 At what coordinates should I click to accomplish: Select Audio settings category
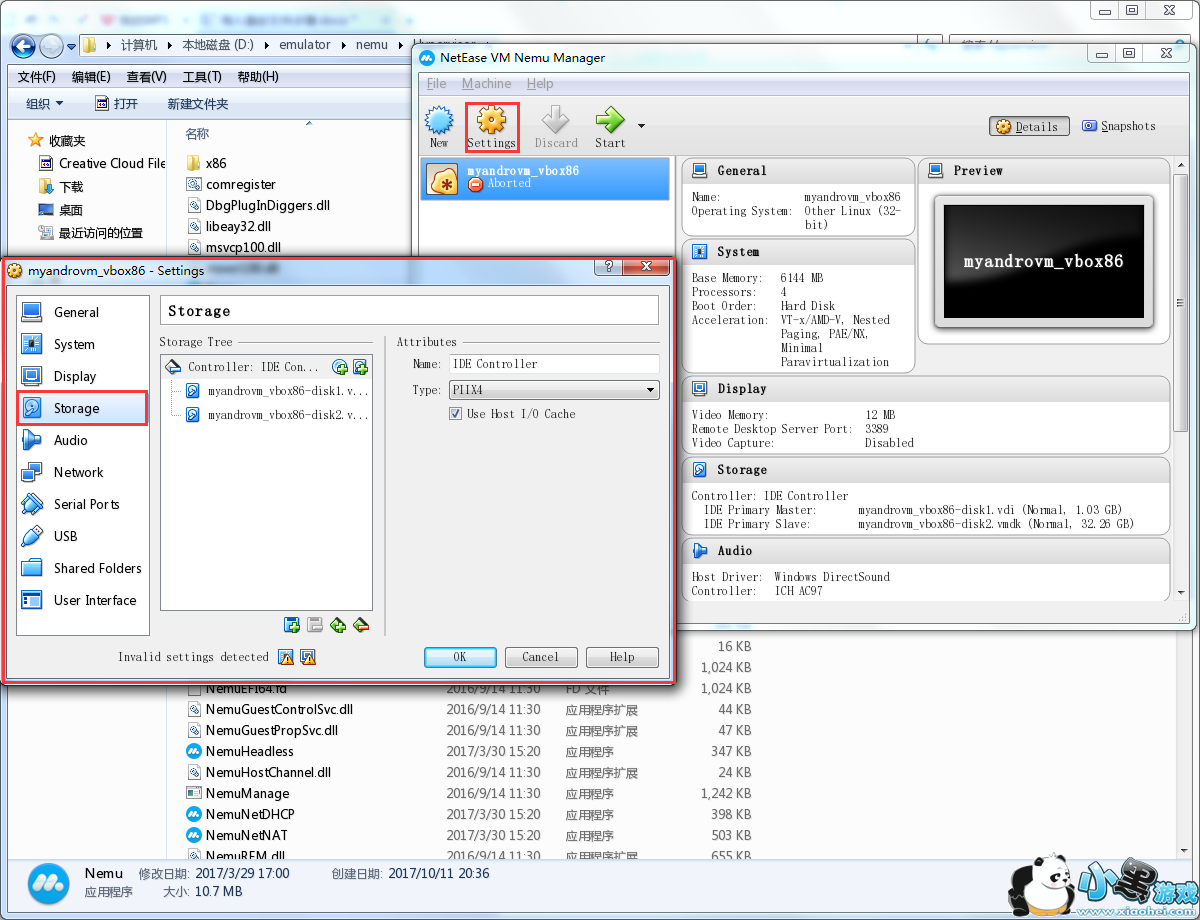click(83, 440)
